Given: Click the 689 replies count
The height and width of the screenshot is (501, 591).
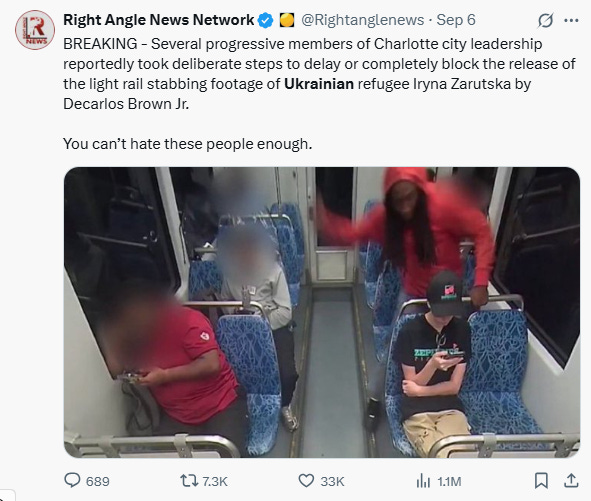Looking at the screenshot, I should pos(98,481).
